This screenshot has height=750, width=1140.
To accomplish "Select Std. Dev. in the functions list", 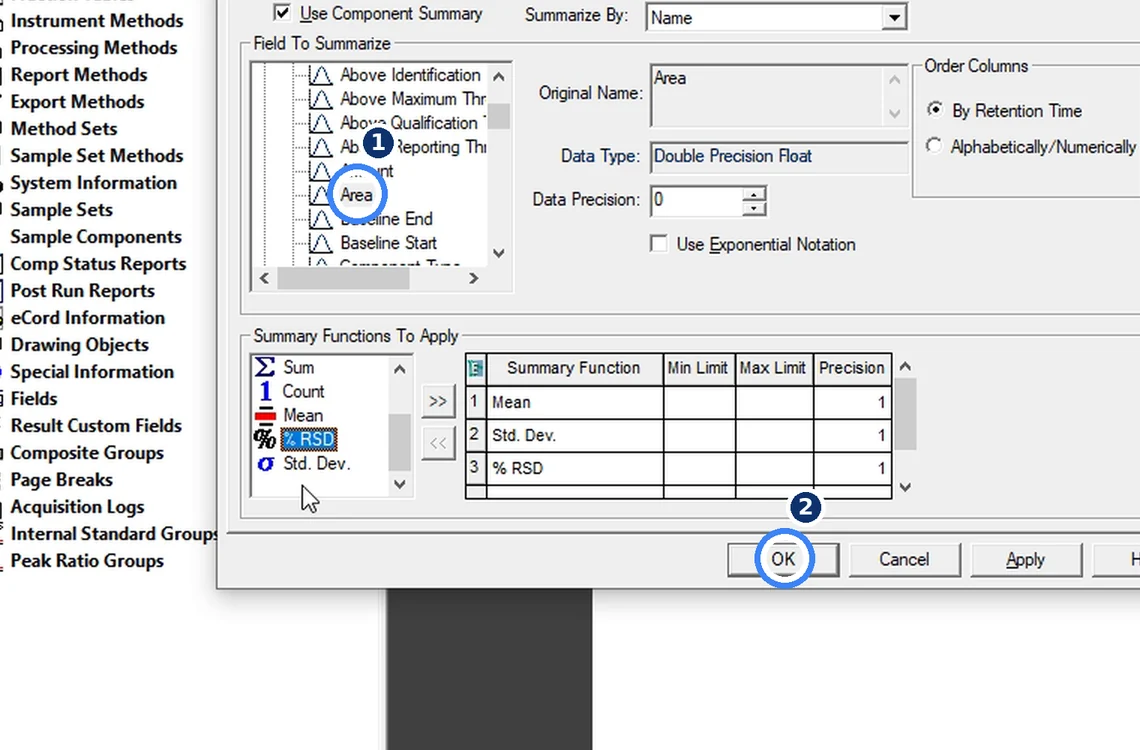I will 316,464.
